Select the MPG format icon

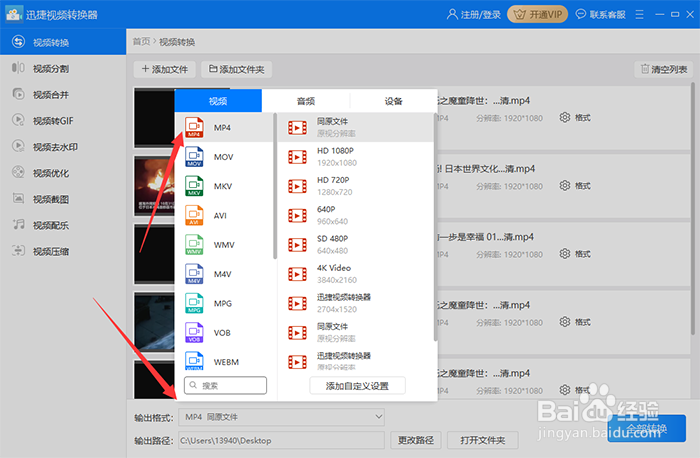194,303
